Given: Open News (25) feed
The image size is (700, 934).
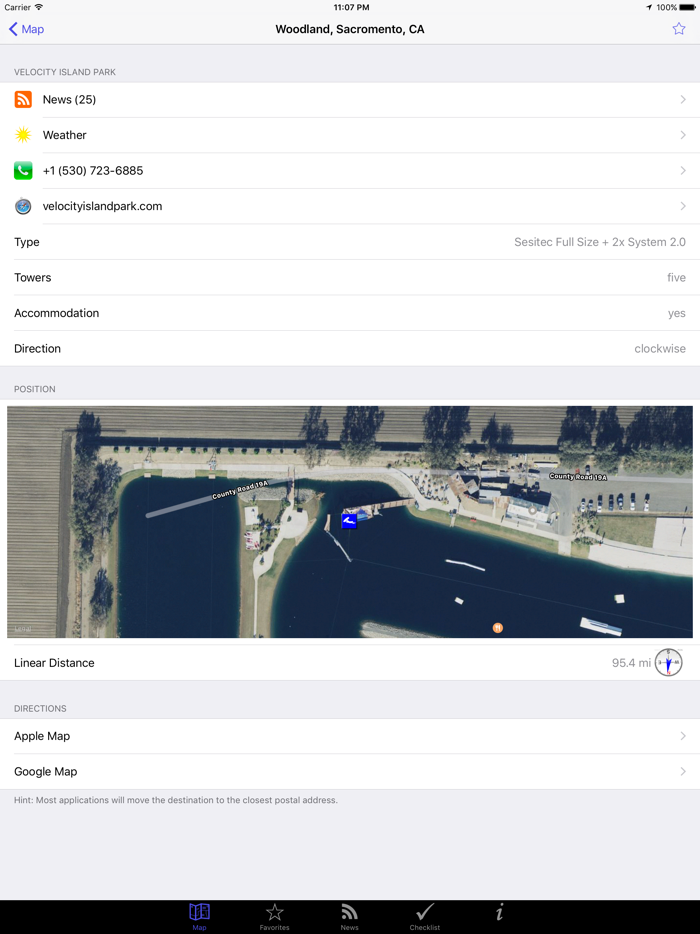Looking at the screenshot, I should (x=350, y=99).
